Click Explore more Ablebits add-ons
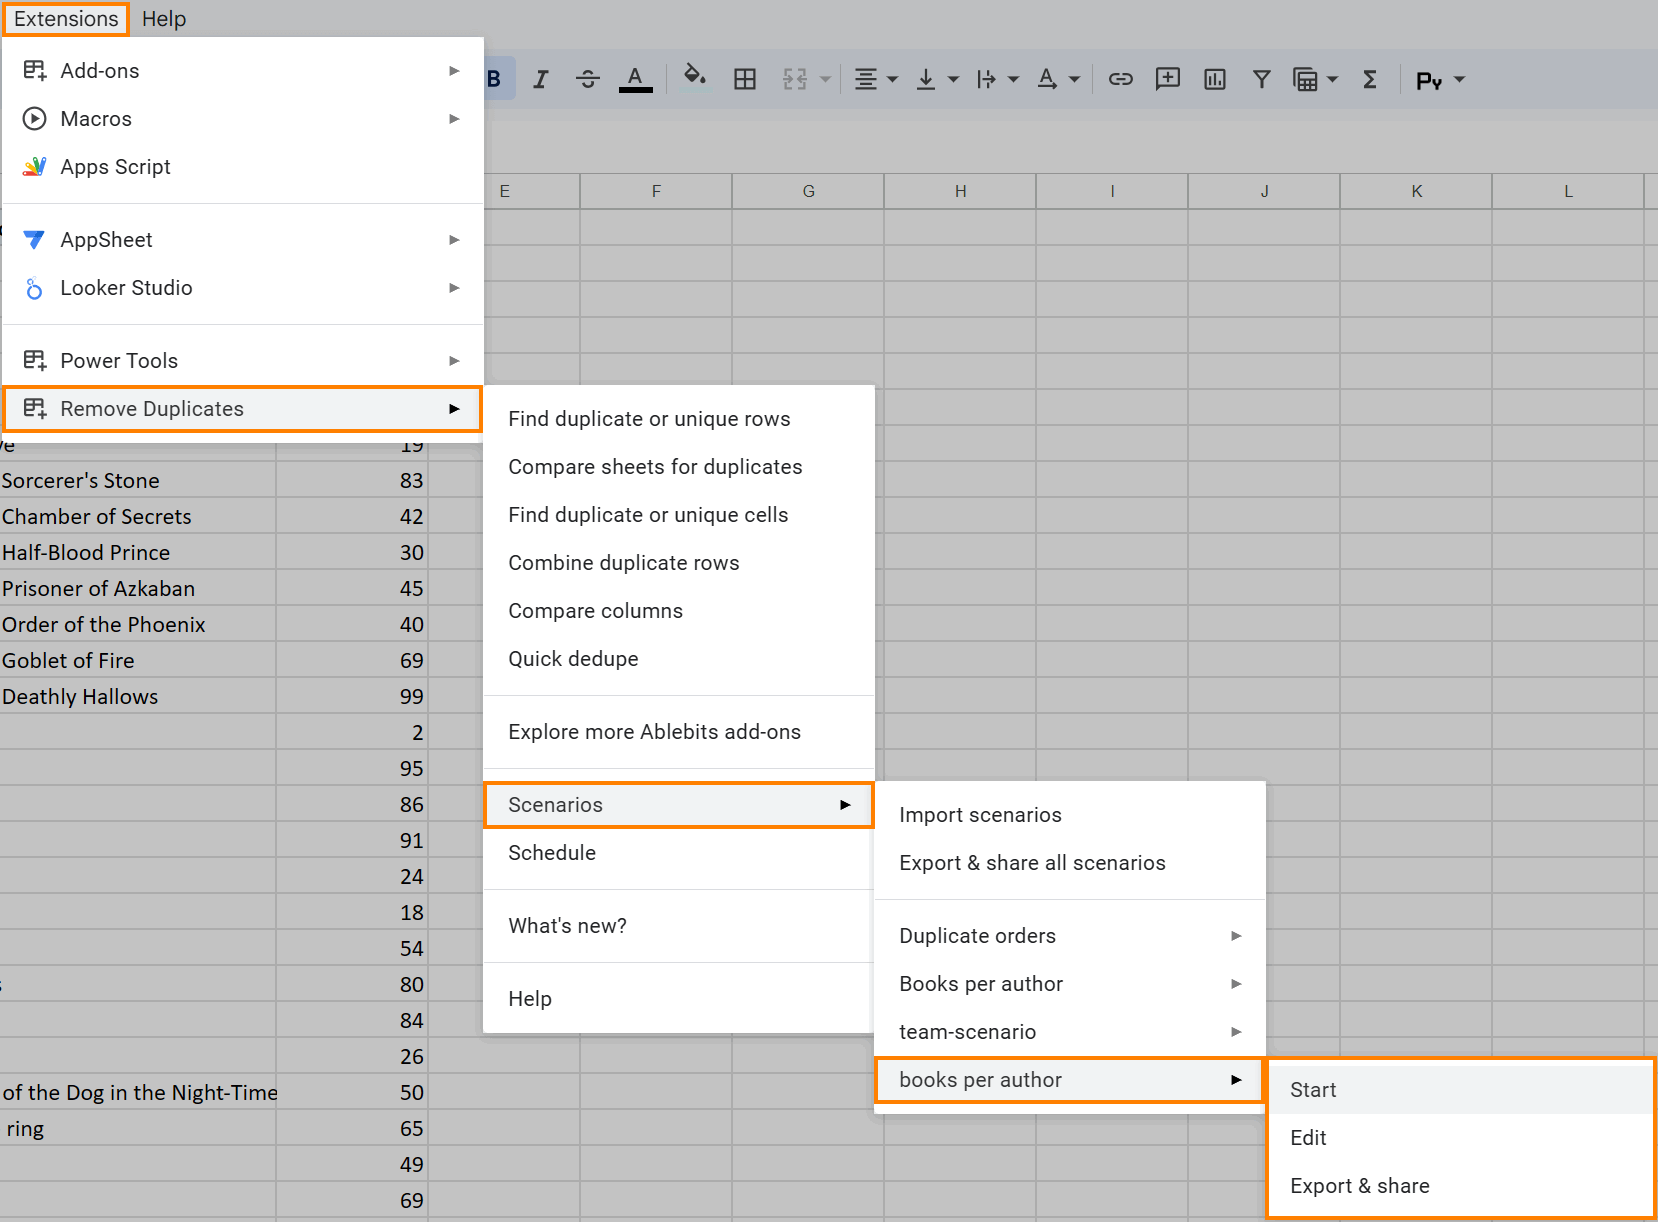Screen dimensions: 1658x1222 click(x=679, y=732)
